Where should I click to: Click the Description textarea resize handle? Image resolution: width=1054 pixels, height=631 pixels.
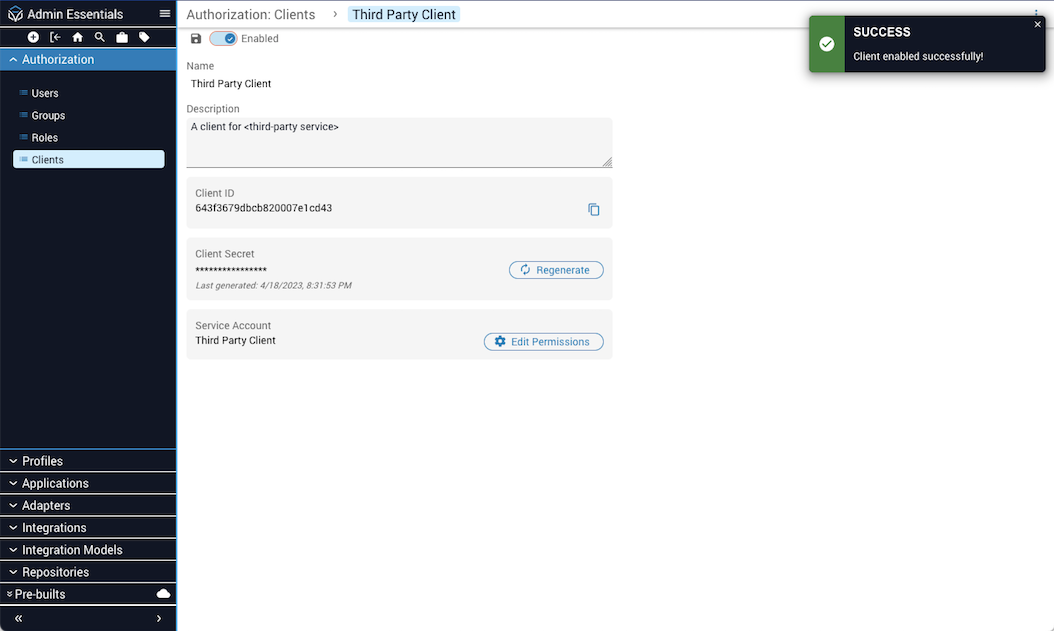607,162
